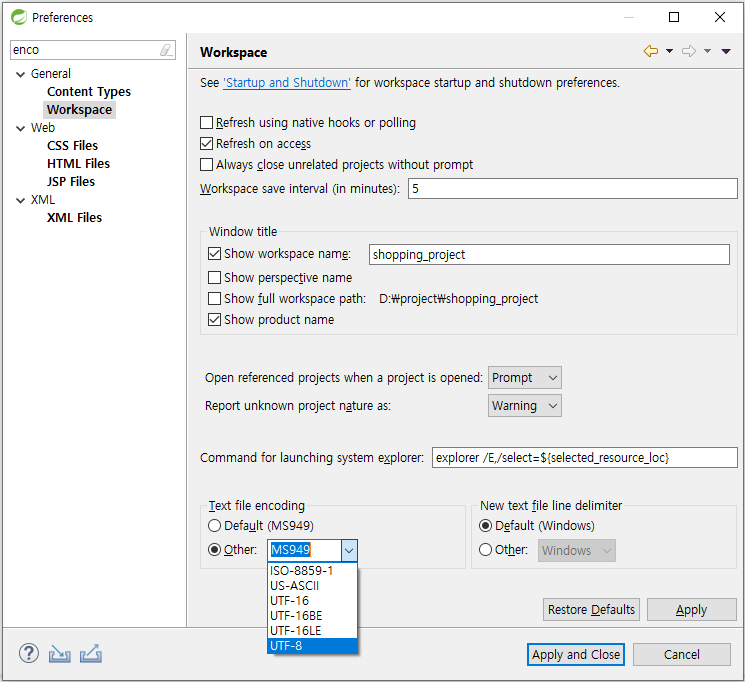Collapse the Web tree category
The image size is (745, 682).
click(20, 128)
